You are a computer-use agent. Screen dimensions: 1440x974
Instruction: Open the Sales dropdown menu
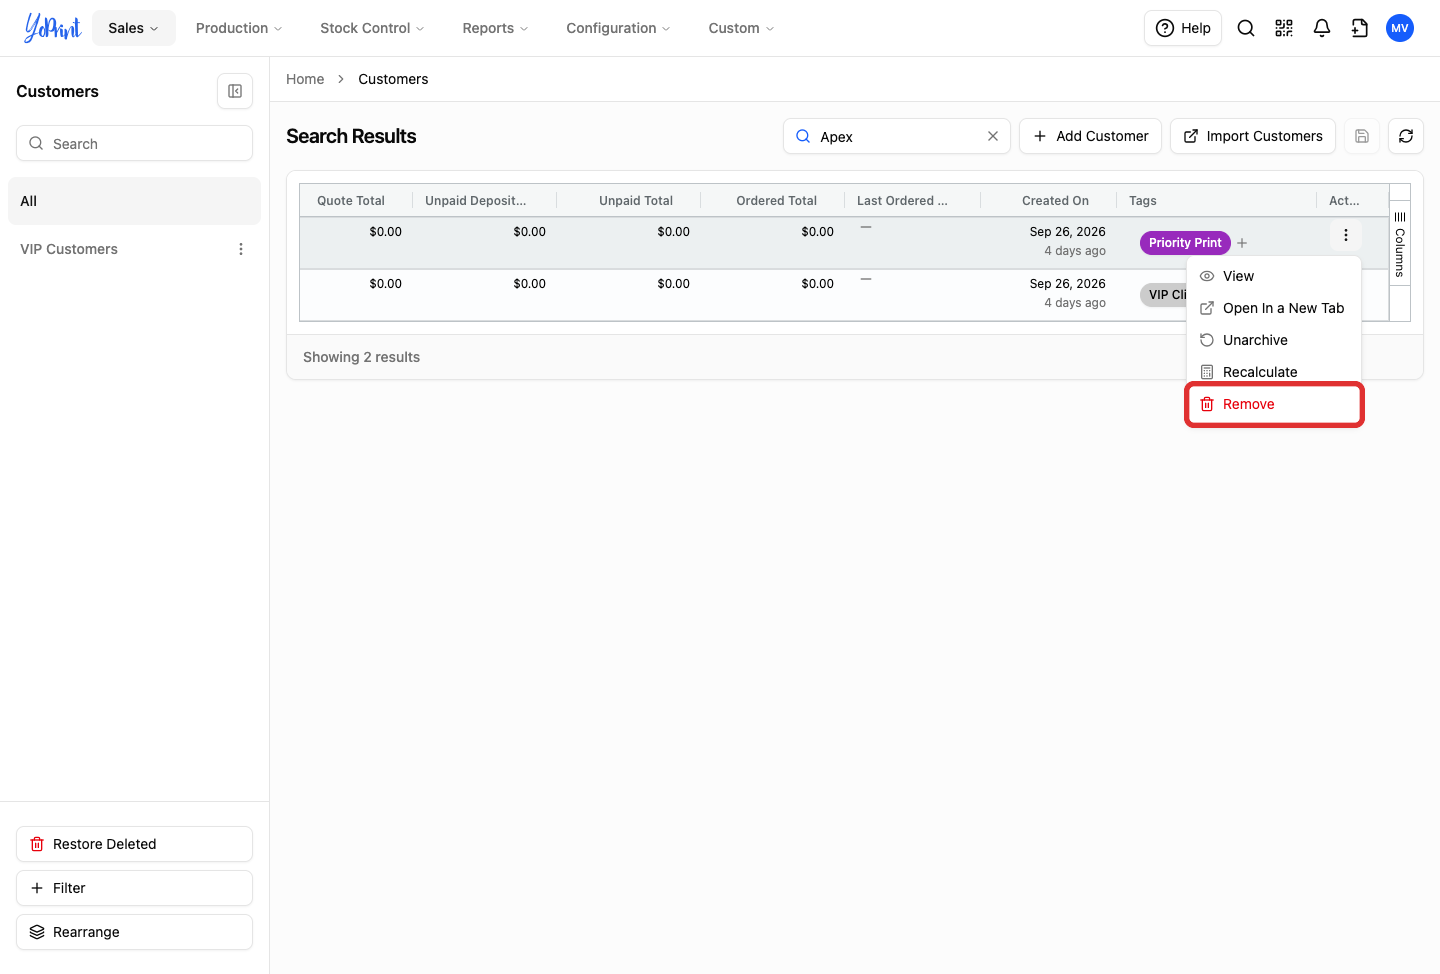point(134,28)
